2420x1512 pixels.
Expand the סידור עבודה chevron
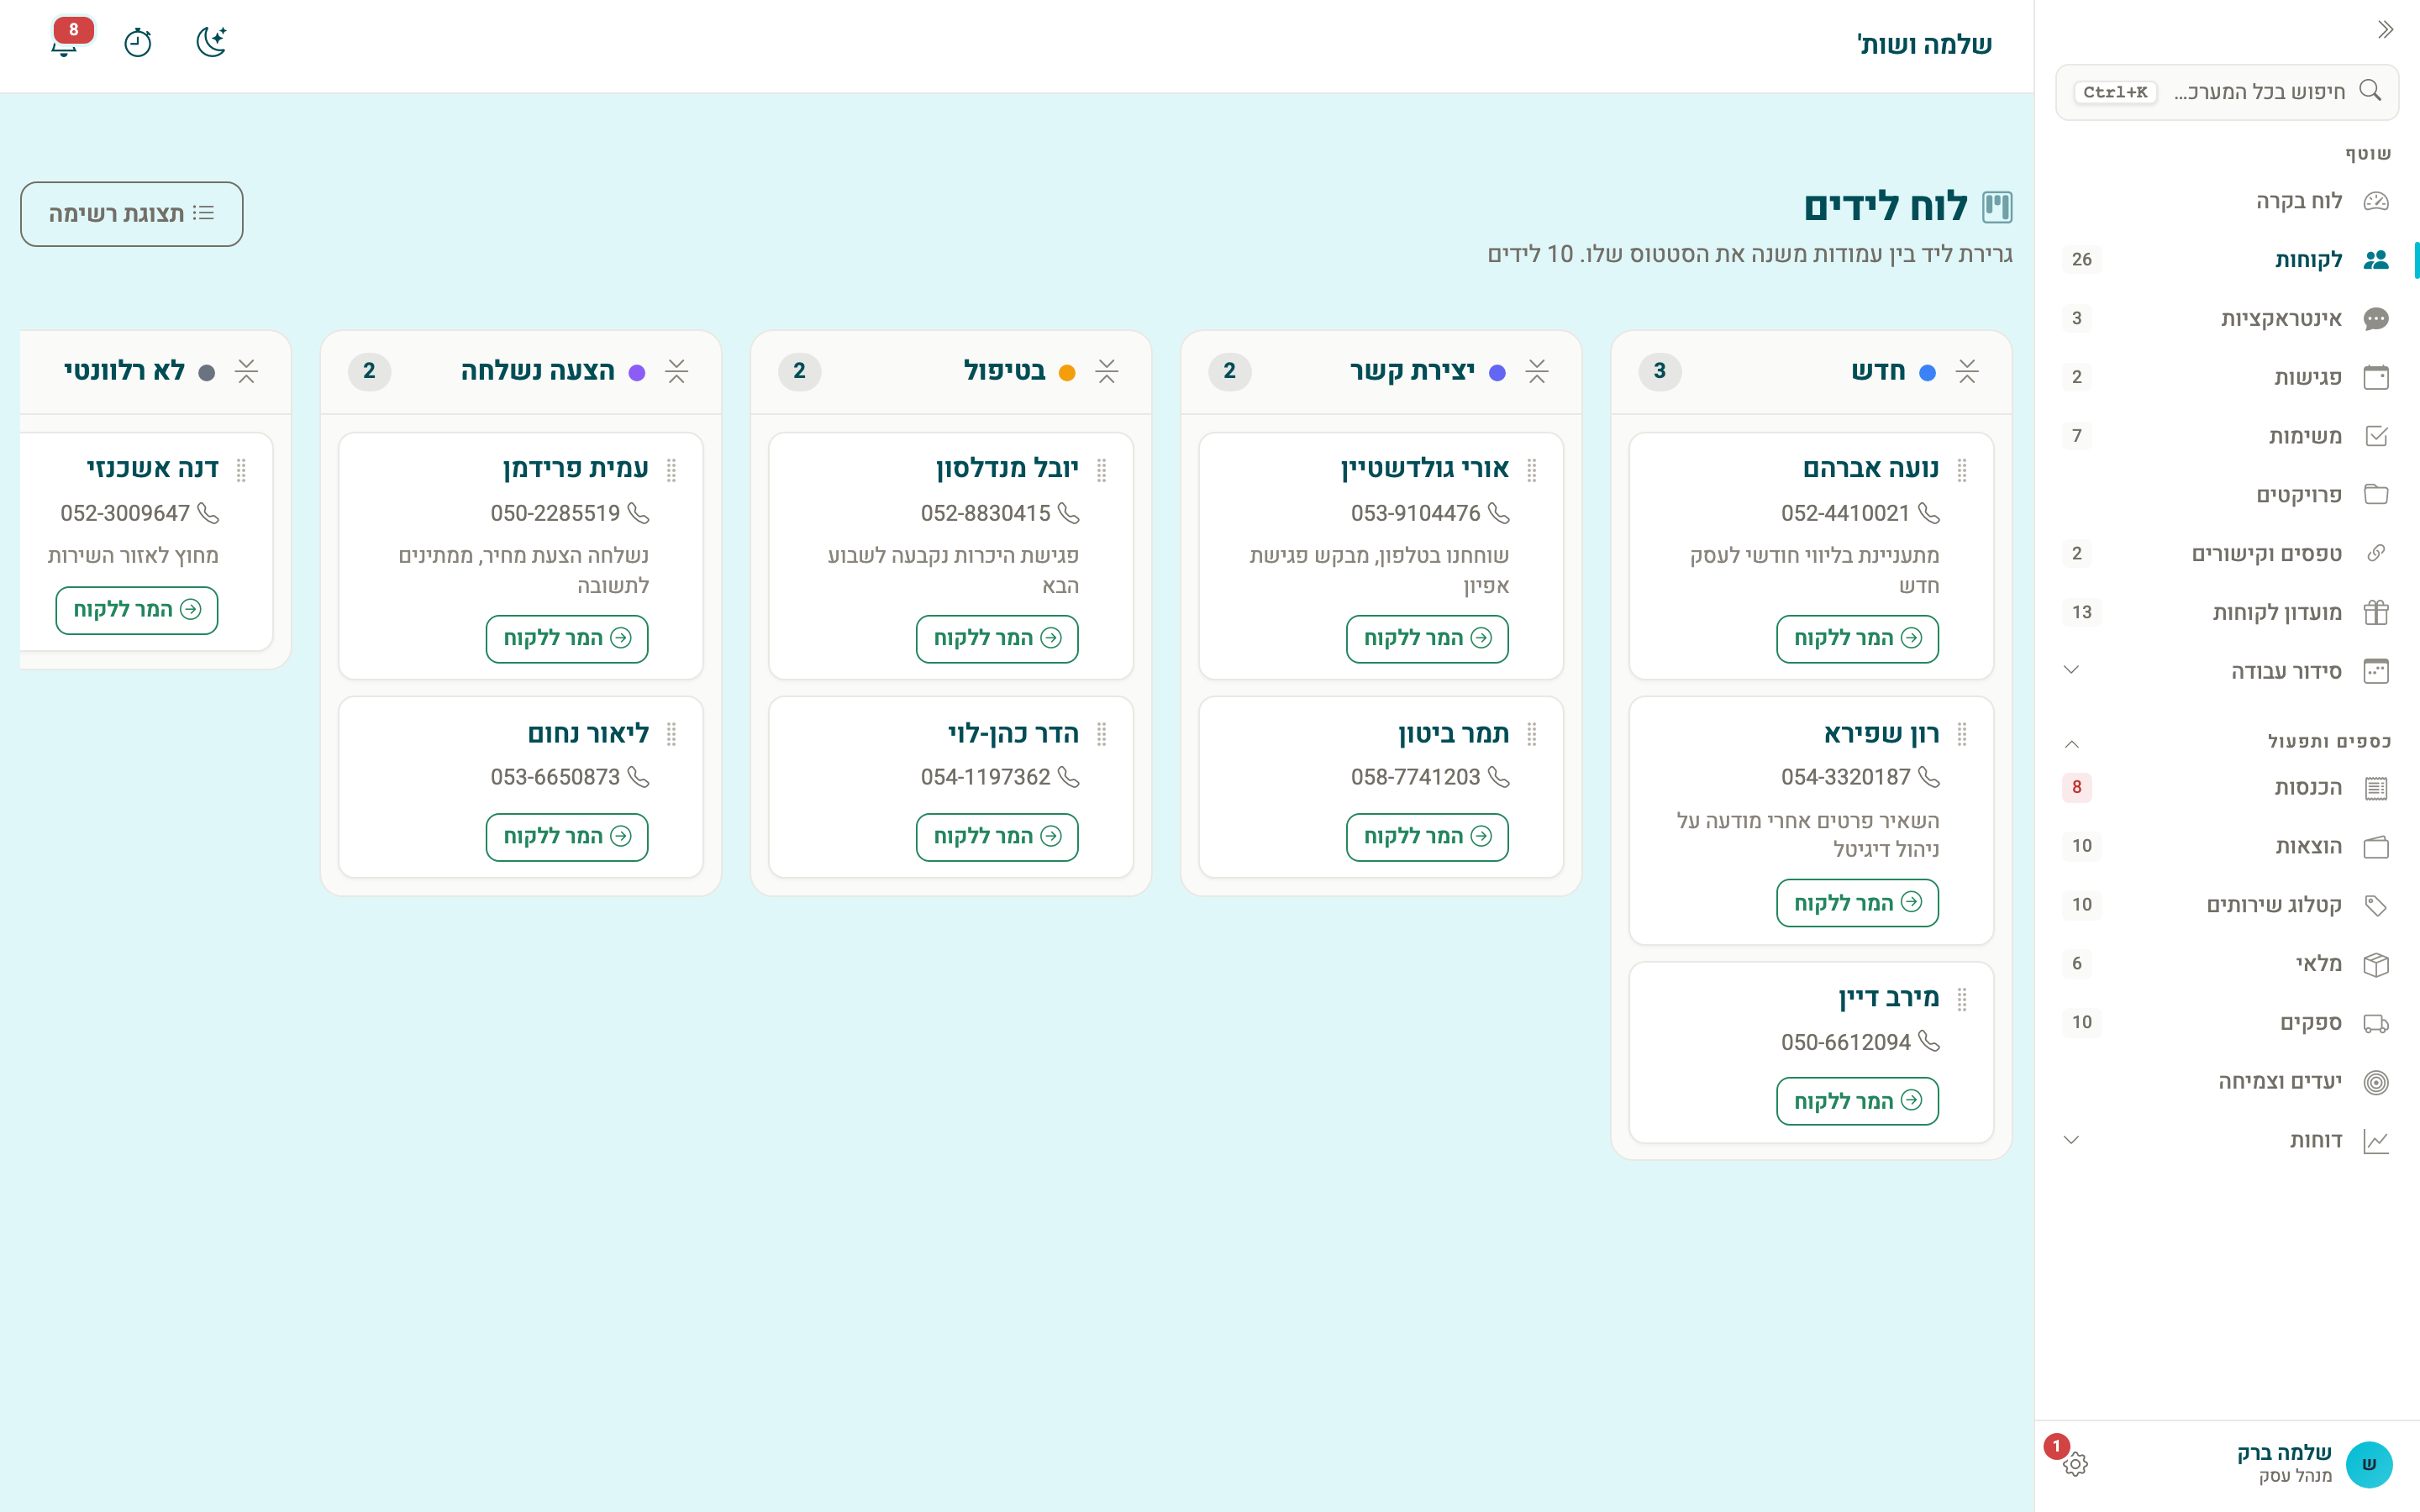coord(2071,670)
